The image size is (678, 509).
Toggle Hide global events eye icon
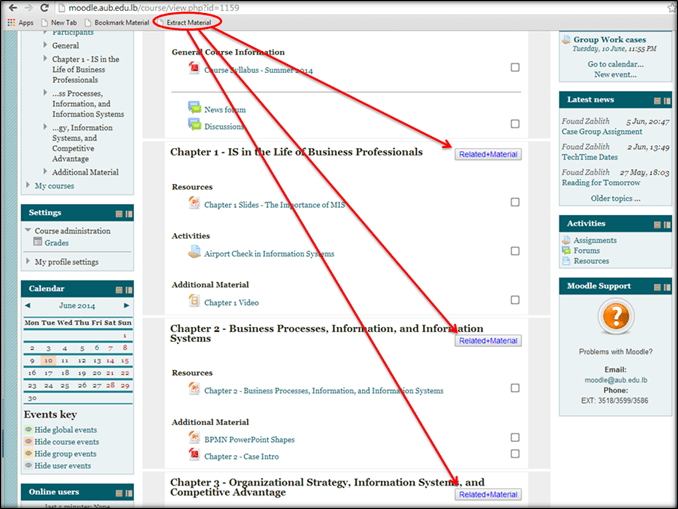pos(29,429)
